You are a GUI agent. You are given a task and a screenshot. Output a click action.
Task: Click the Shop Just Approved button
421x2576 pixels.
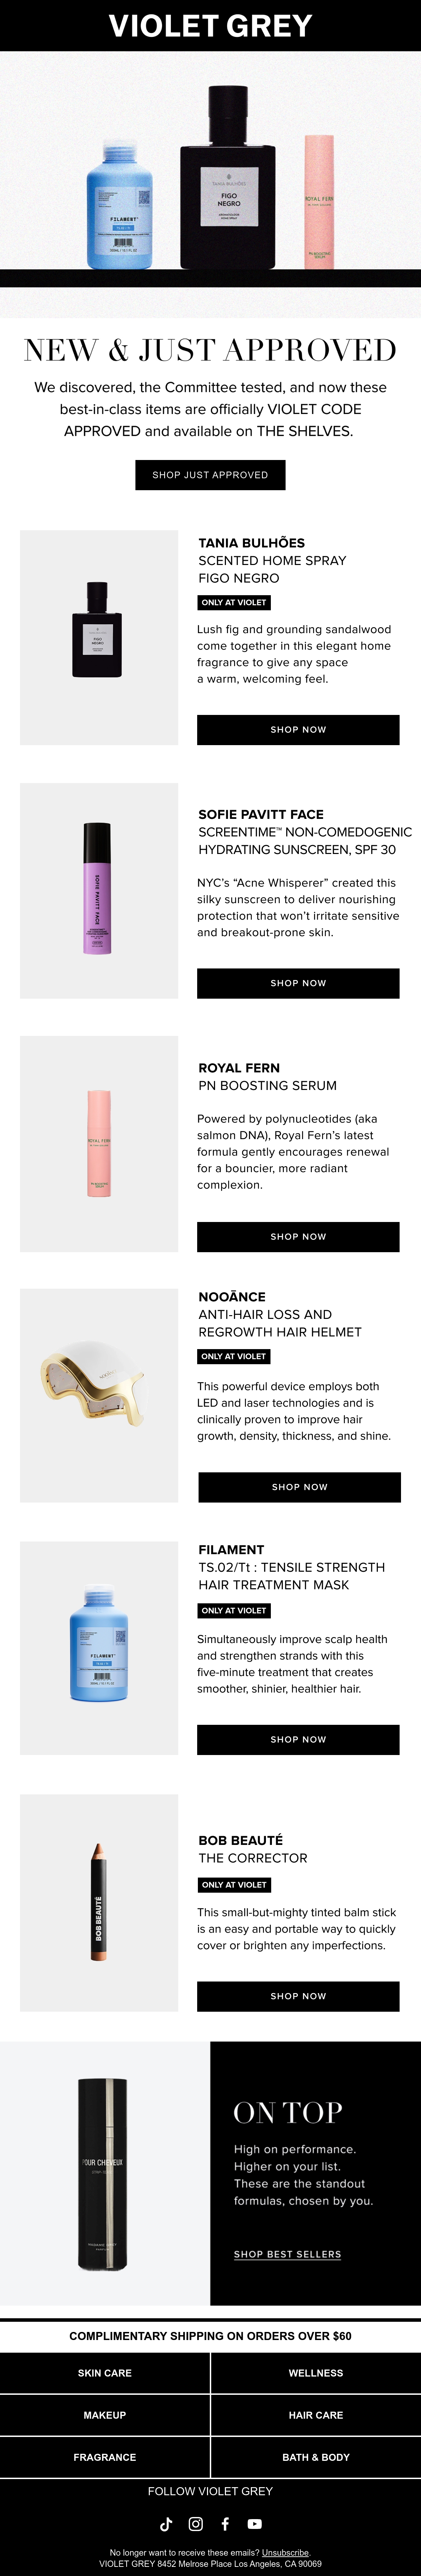click(x=210, y=475)
